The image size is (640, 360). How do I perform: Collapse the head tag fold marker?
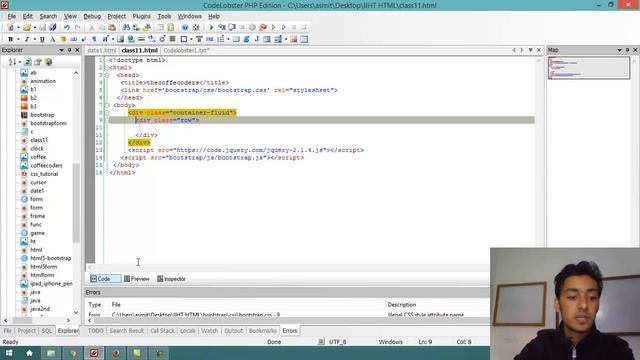point(107,75)
